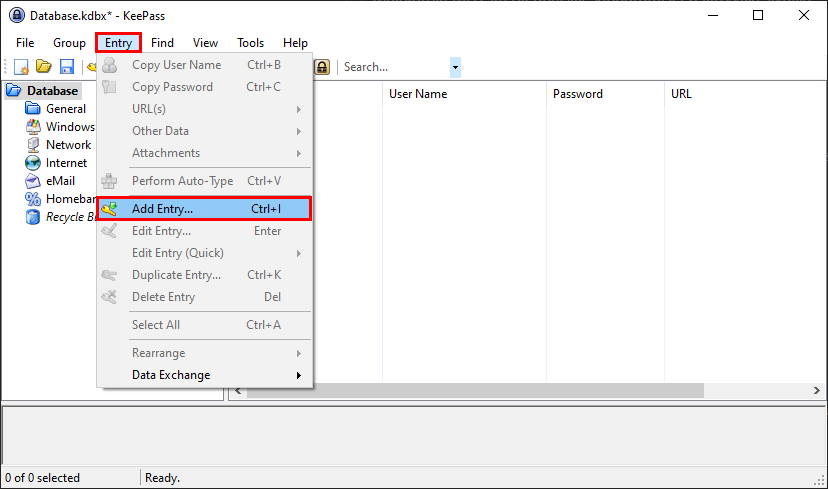Select the Network group label
The width and height of the screenshot is (828, 489).
tap(68, 145)
